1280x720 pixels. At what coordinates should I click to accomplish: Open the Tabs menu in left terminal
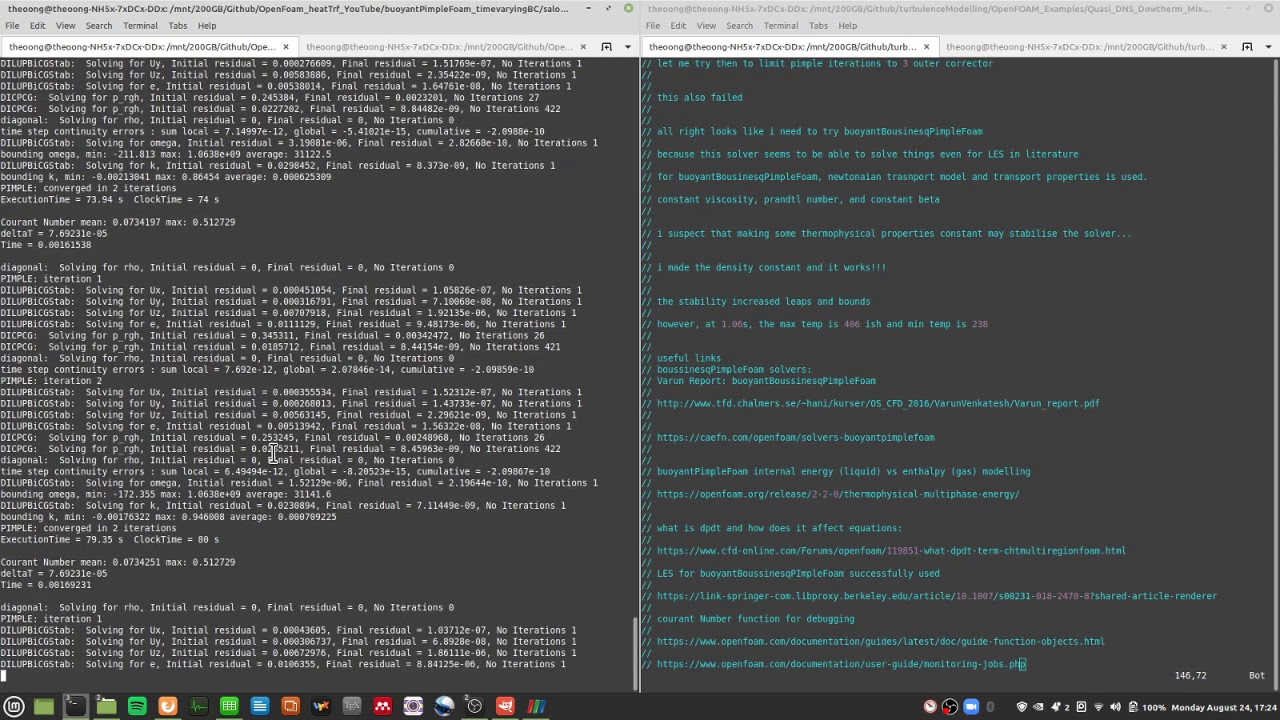[x=177, y=25]
